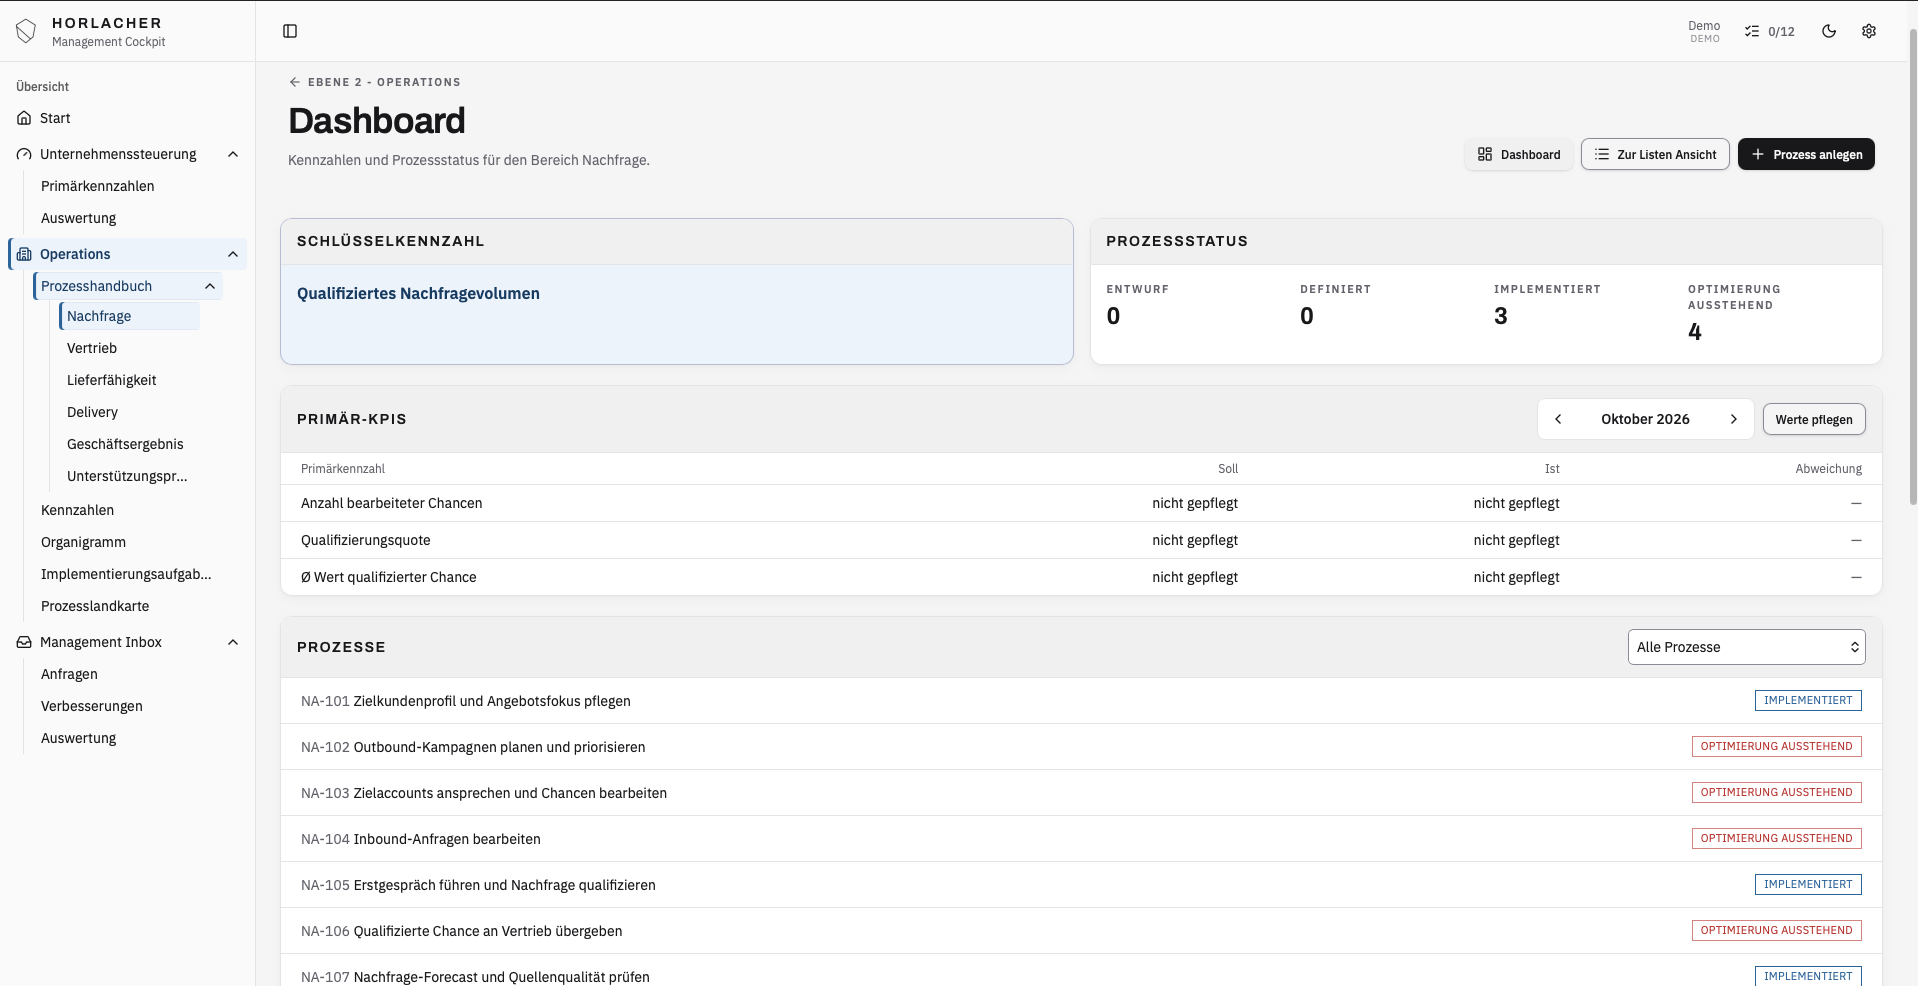
Task: Click NA-105 Implementiert status badge
Action: point(1808,884)
